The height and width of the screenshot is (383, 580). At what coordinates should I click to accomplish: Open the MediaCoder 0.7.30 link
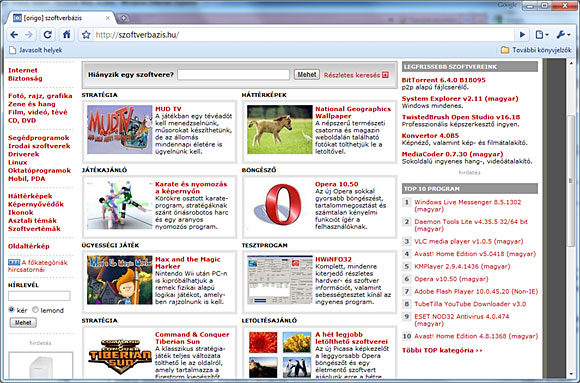tap(452, 154)
